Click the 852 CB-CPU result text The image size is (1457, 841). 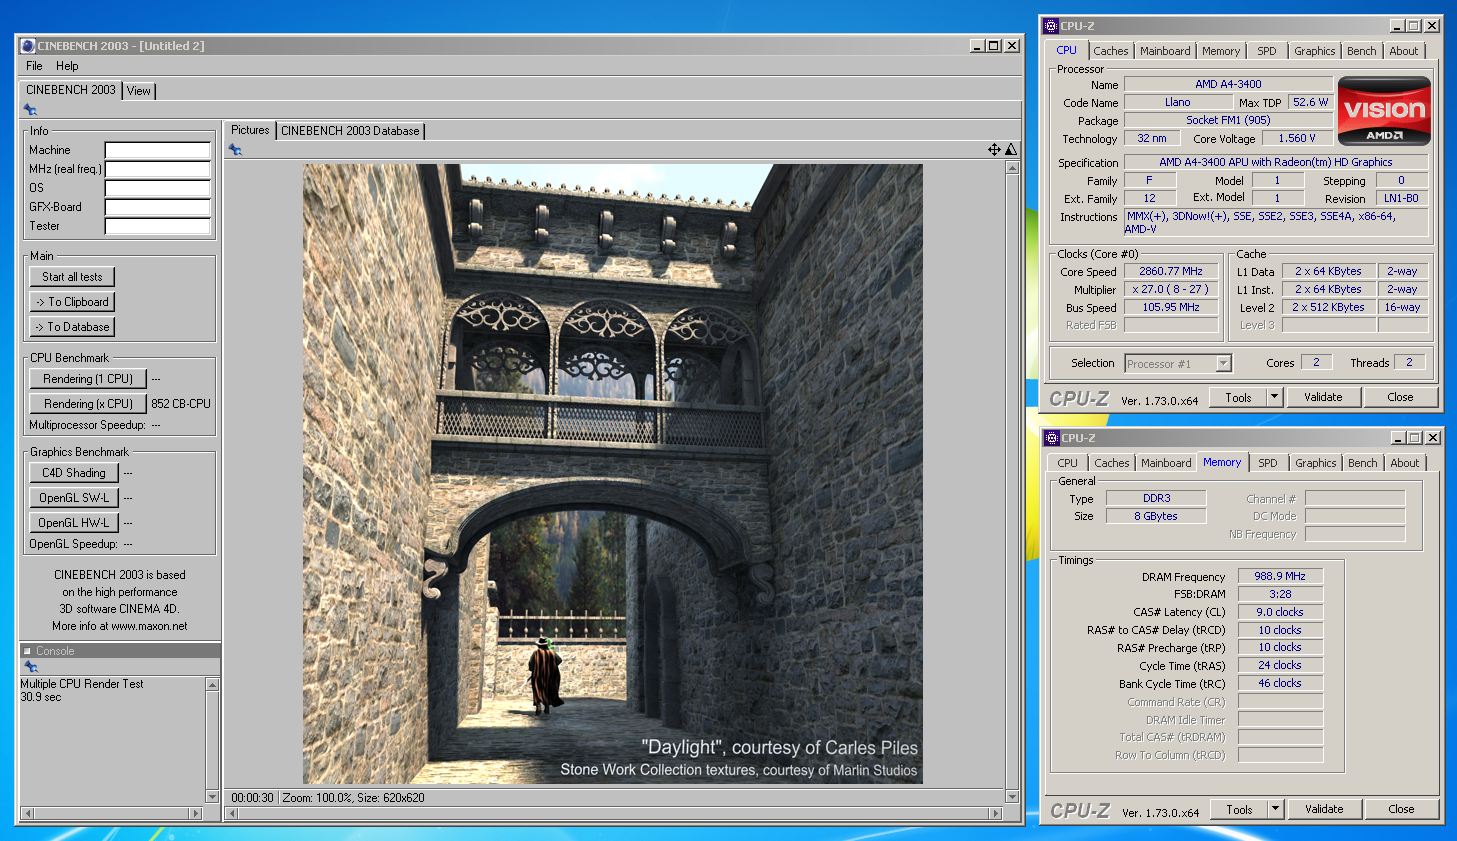click(x=181, y=404)
